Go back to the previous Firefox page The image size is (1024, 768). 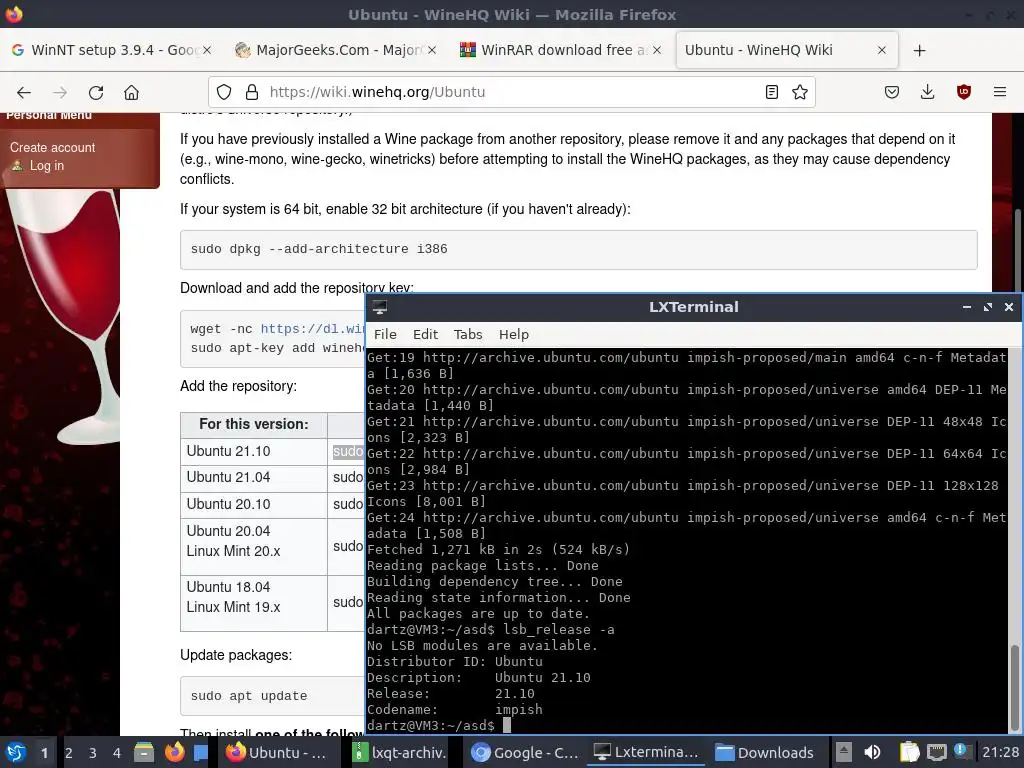(x=24, y=93)
